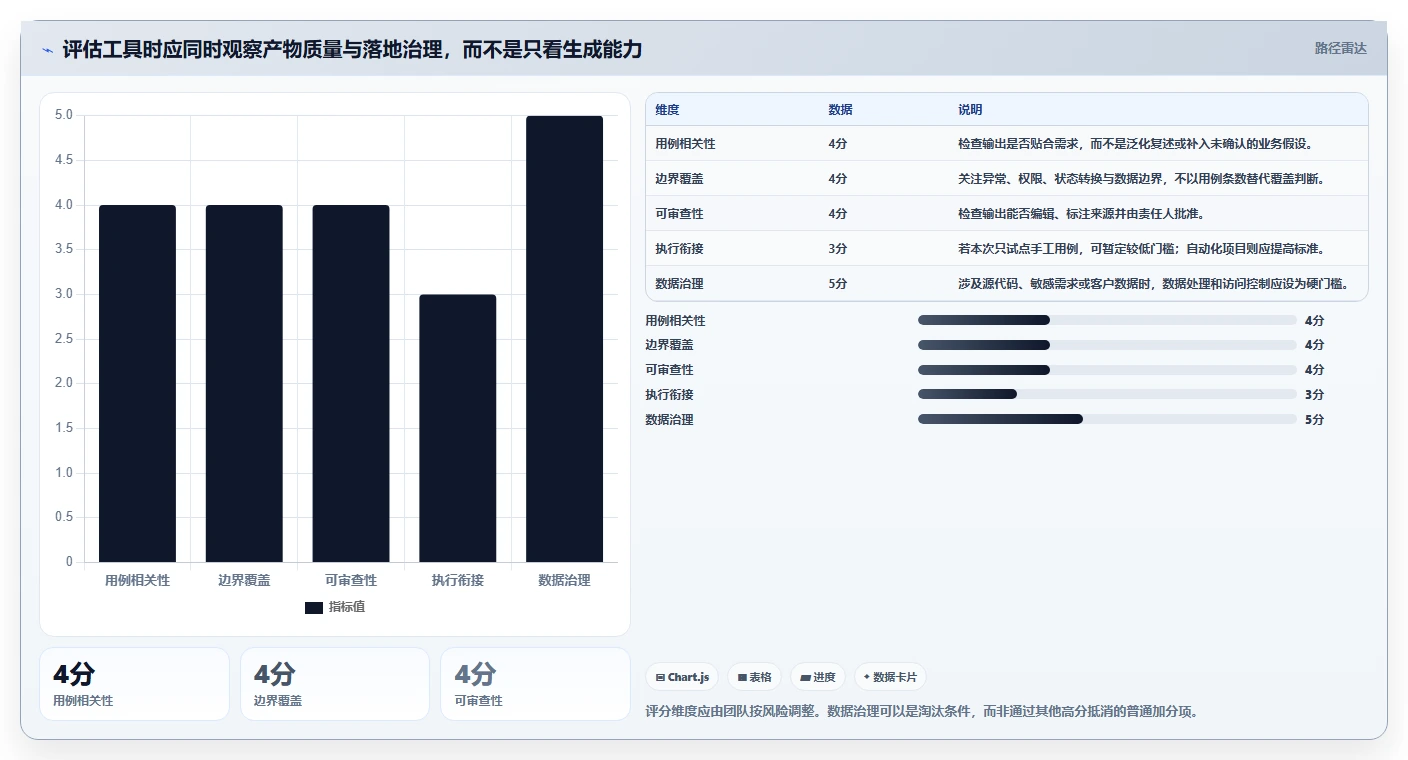Click the 可审查性 x-axis label
The width and height of the screenshot is (1408, 760).
(x=351, y=580)
